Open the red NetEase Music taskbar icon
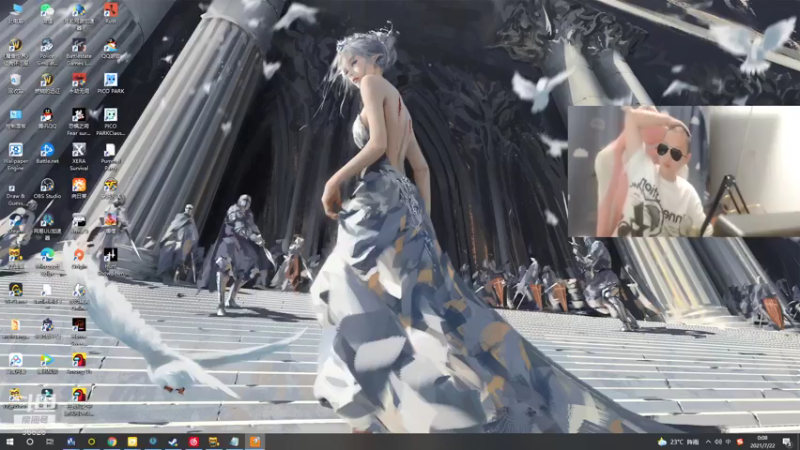 coord(193,442)
